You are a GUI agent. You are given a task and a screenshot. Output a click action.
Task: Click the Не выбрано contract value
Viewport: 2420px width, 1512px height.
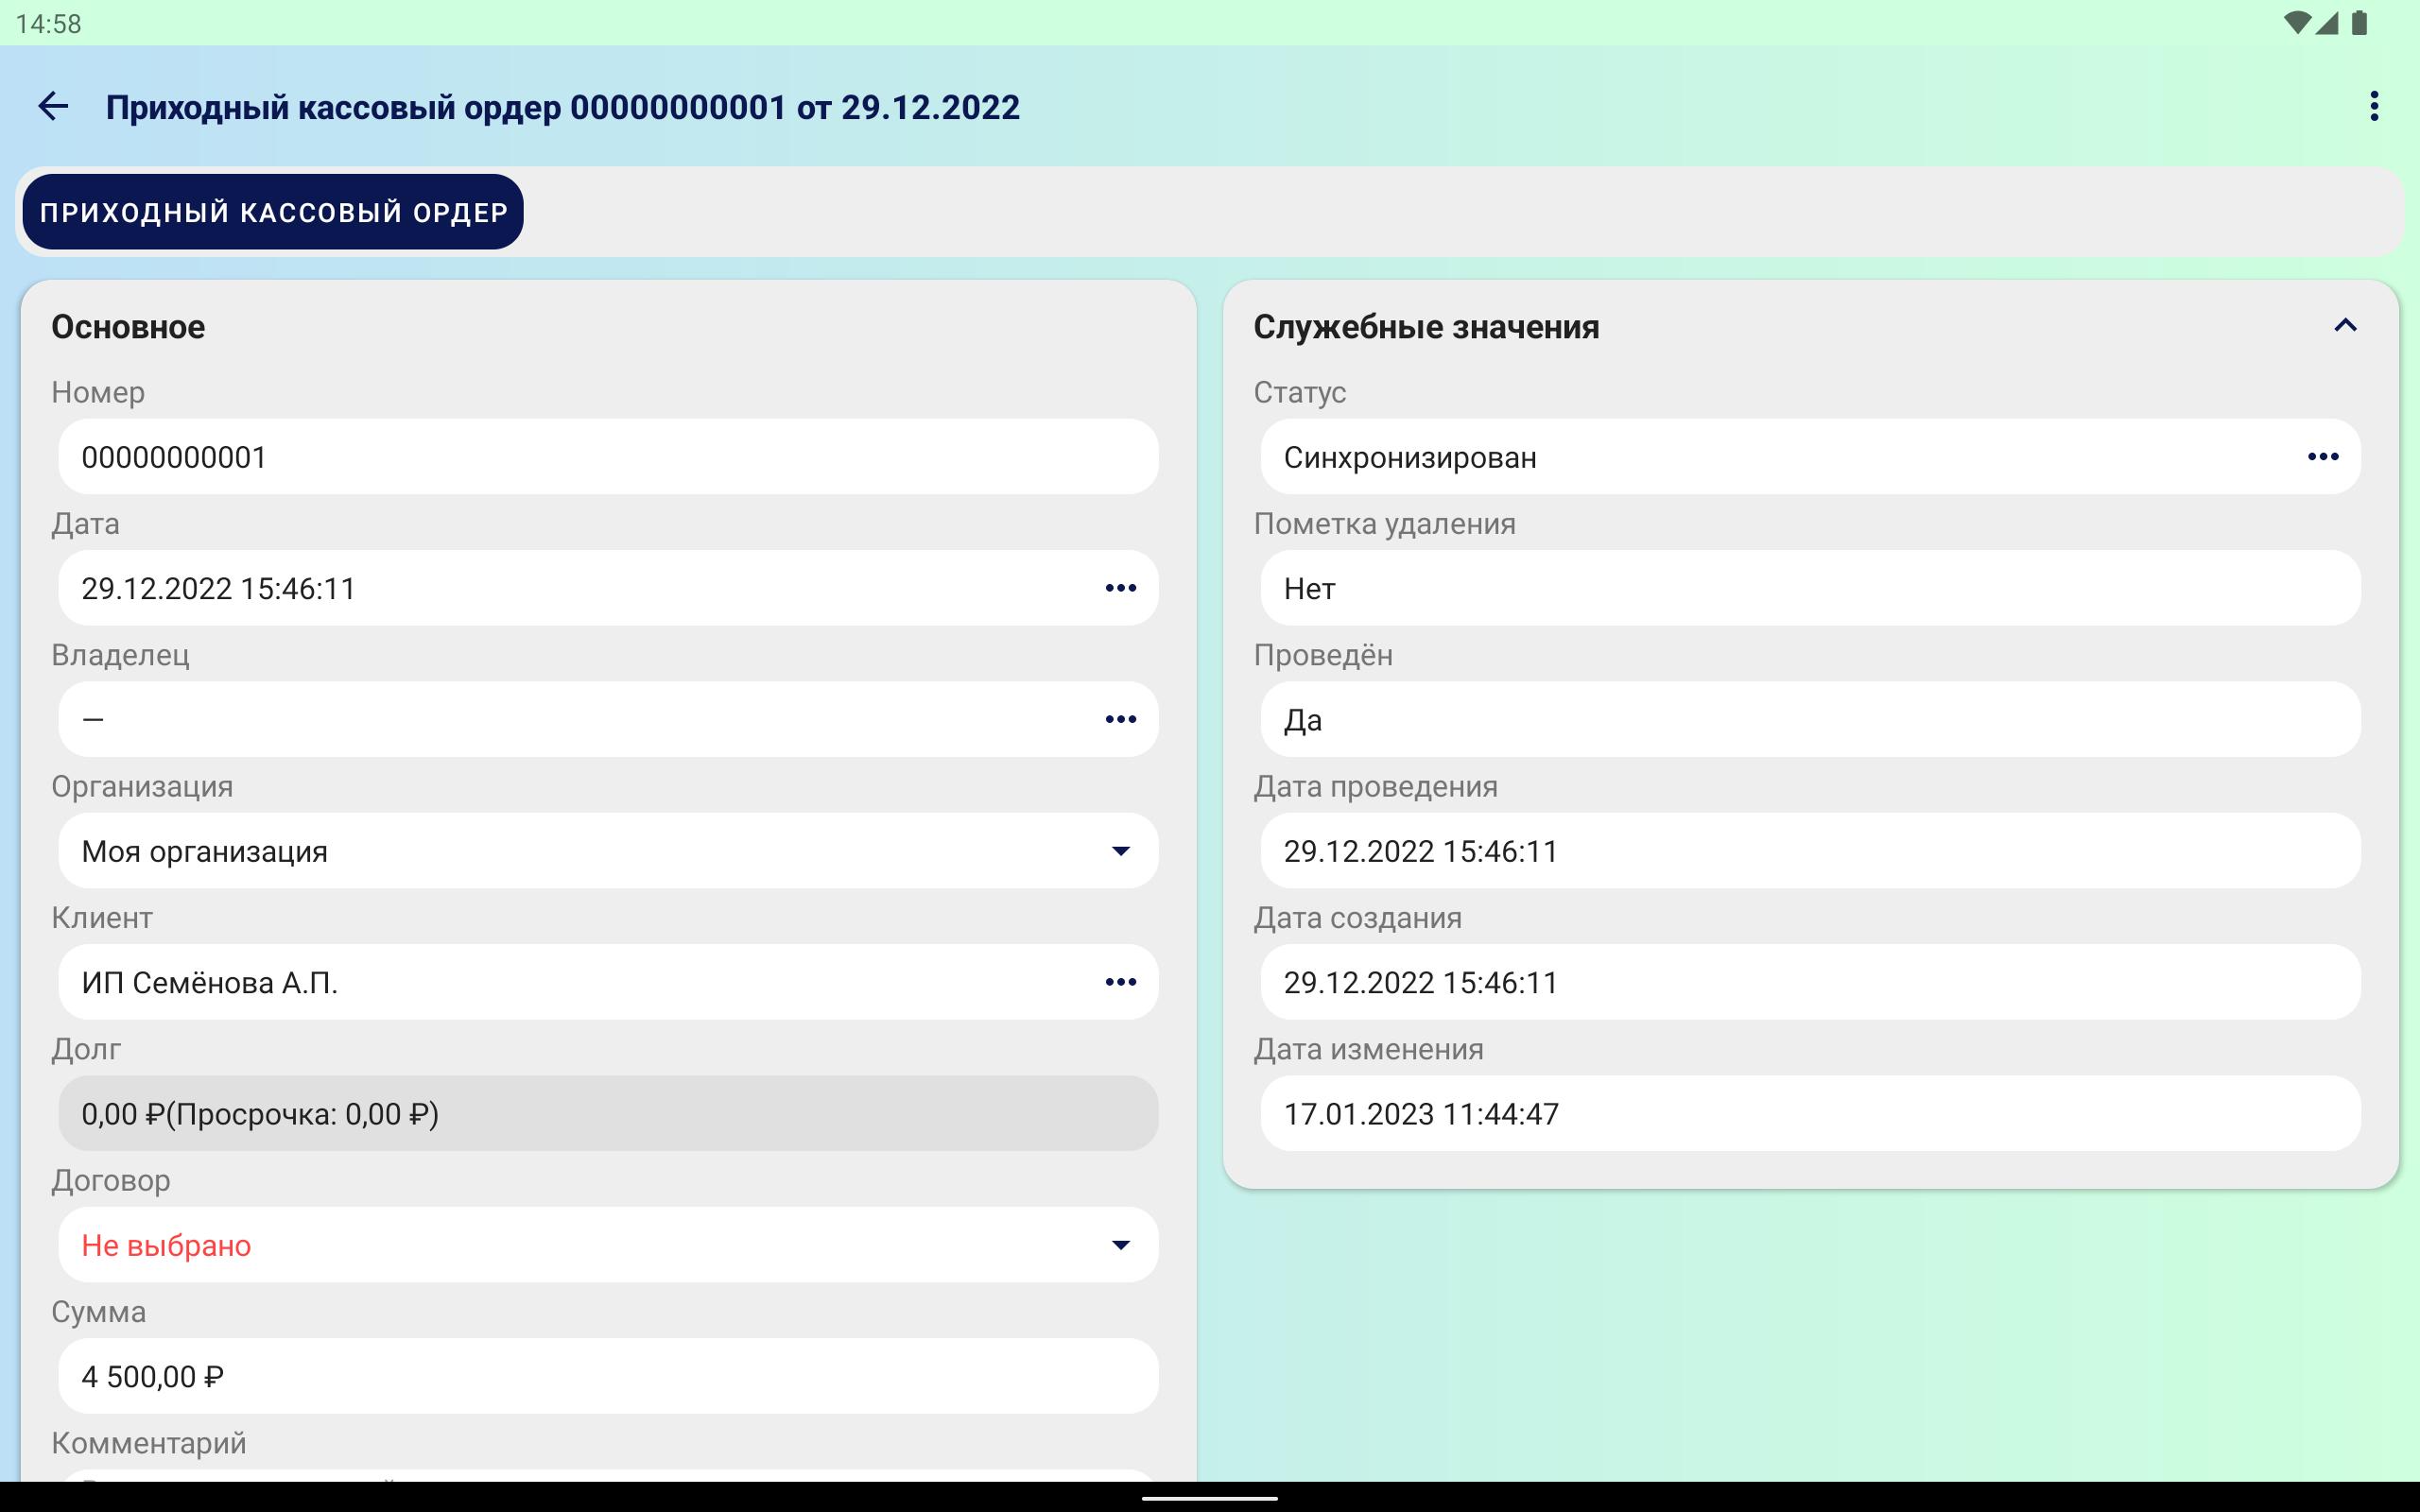click(x=166, y=1245)
